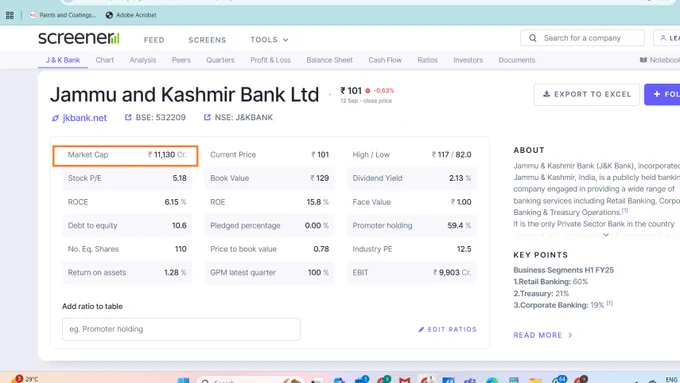680x383 pixels.
Task: Select Face Value ₹1.00 row
Action: pos(412,202)
